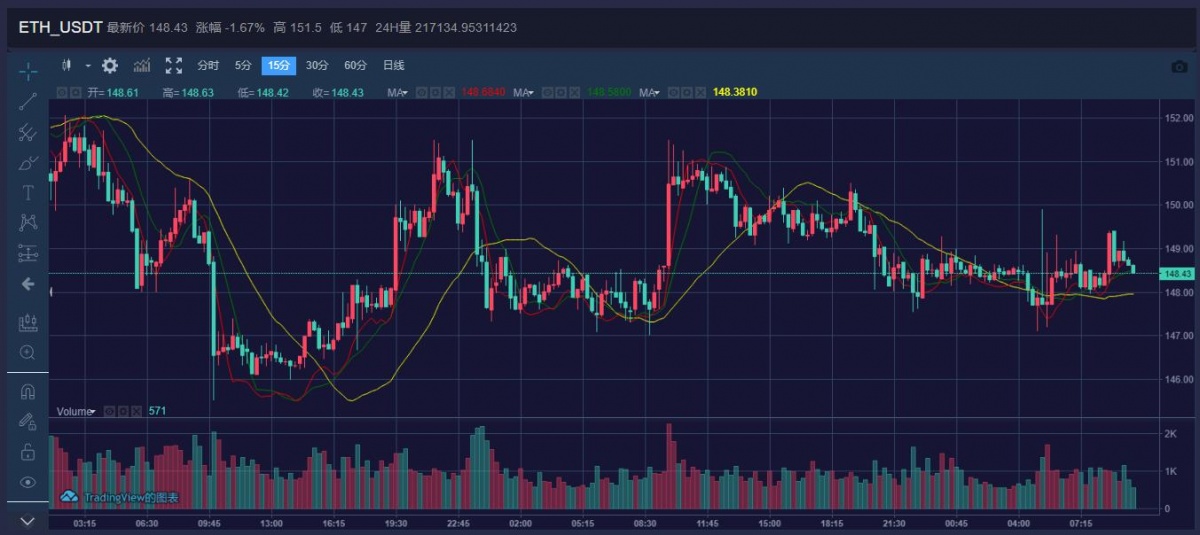Image resolution: width=1200 pixels, height=535 pixels.
Task: Click the 涨幅 -1.67% change readout
Action: tap(230, 27)
